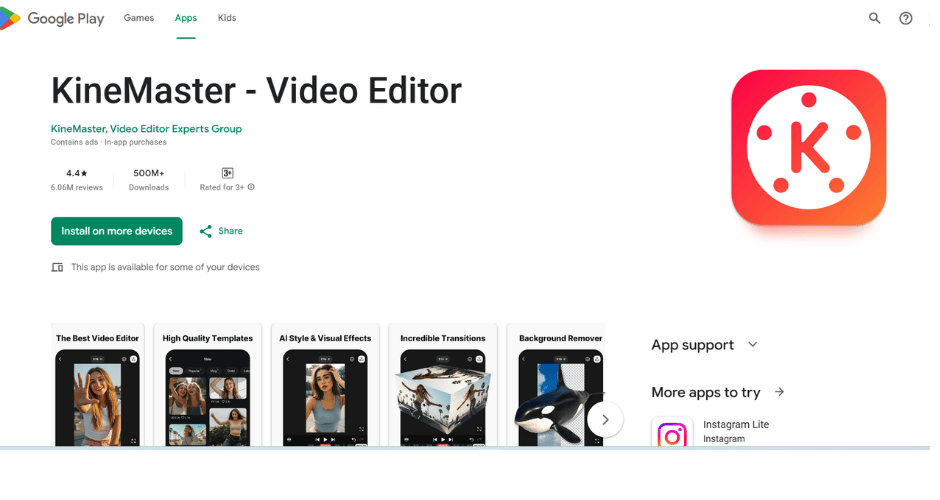Open KineMaster, Video Editor Experts Group developer link

(146, 129)
